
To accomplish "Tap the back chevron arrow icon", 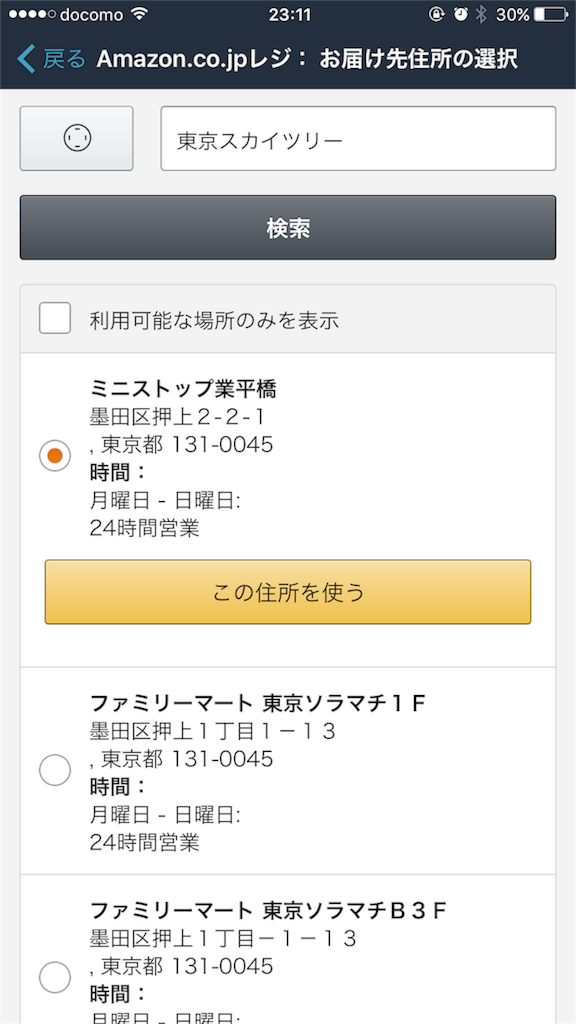I will (x=26, y=59).
